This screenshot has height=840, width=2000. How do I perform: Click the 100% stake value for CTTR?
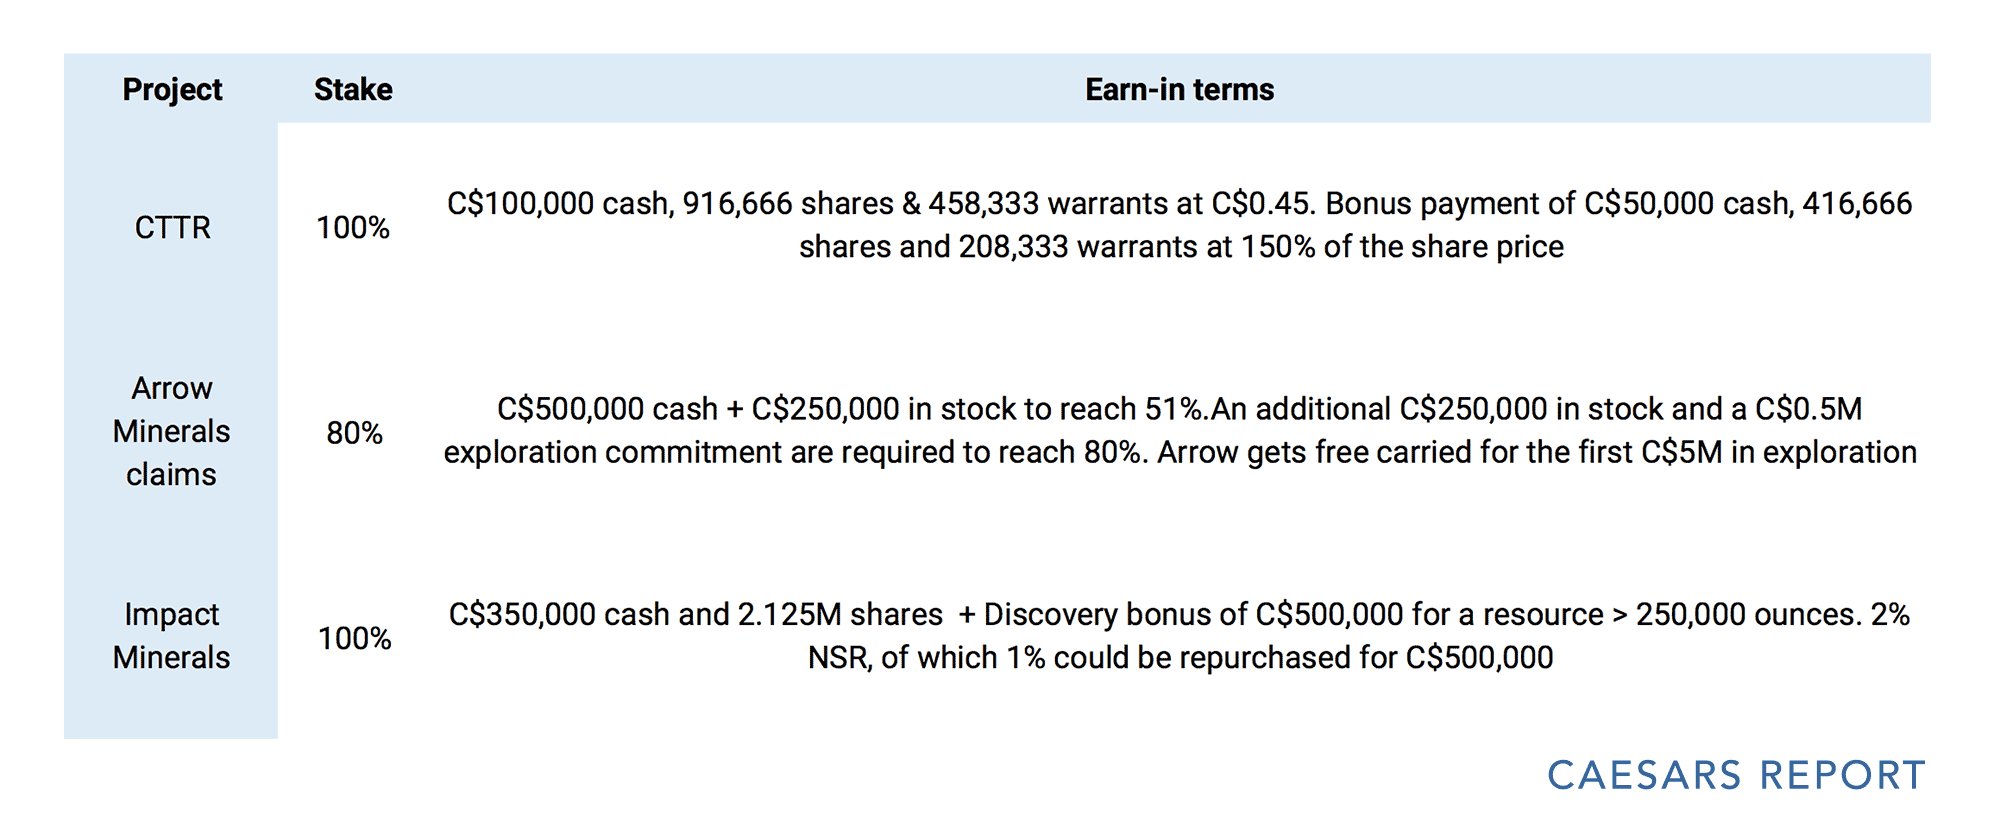353,228
